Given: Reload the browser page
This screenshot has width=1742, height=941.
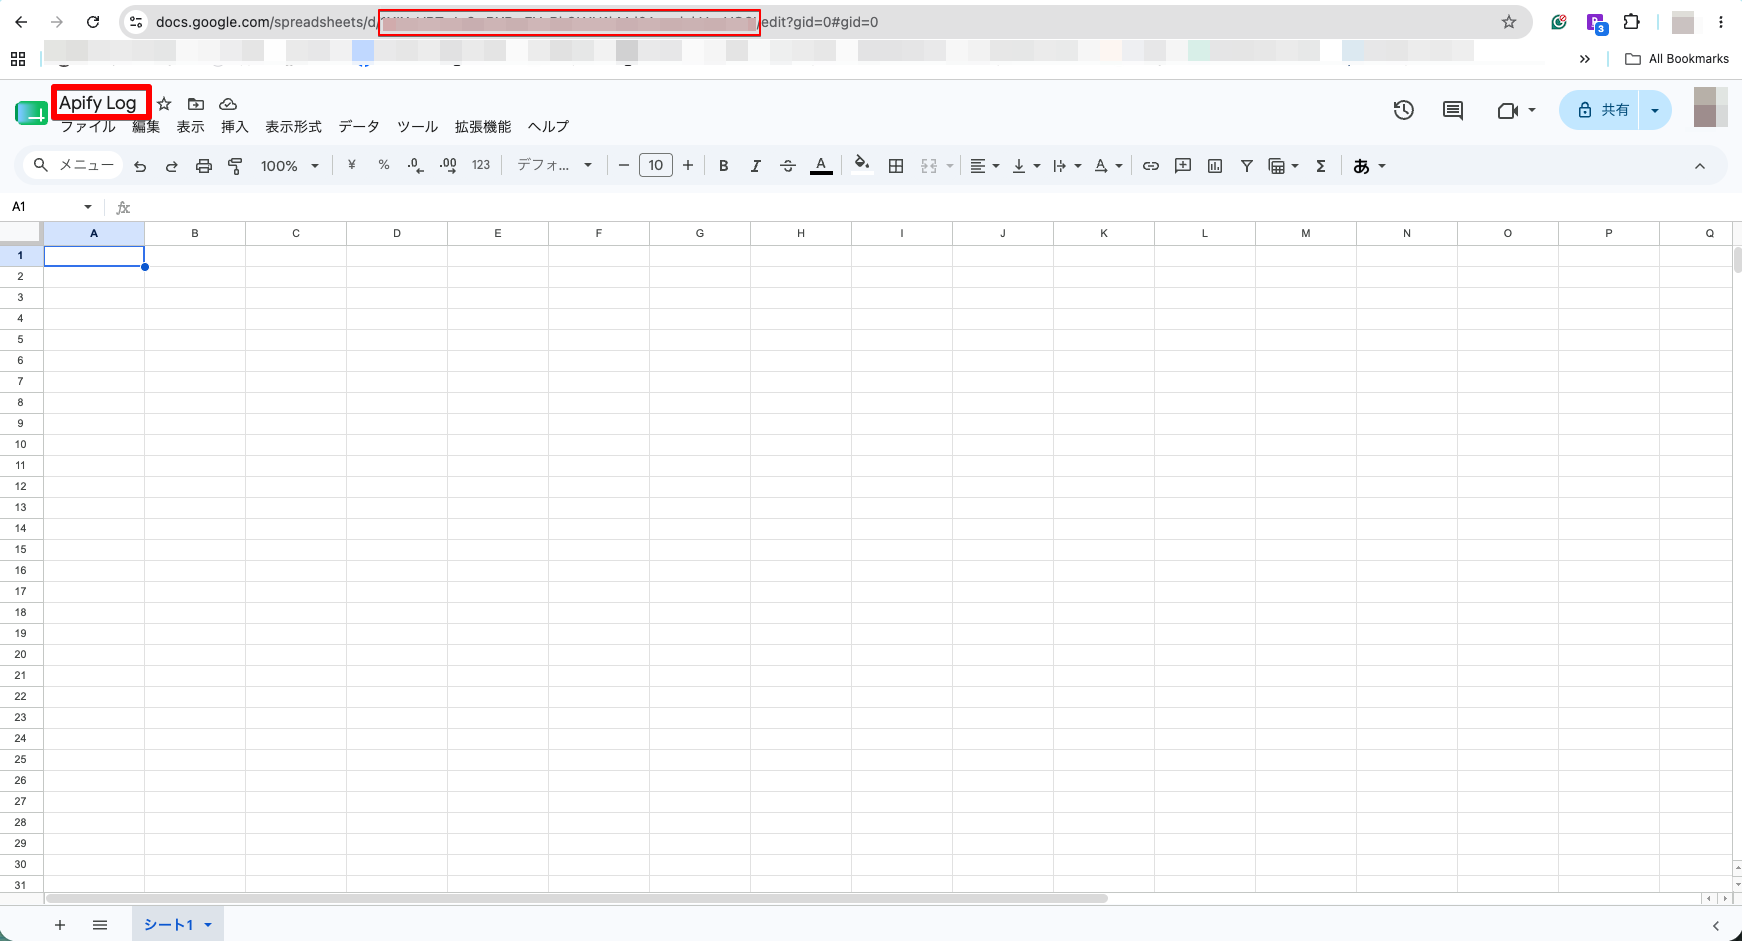Looking at the screenshot, I should point(93,22).
